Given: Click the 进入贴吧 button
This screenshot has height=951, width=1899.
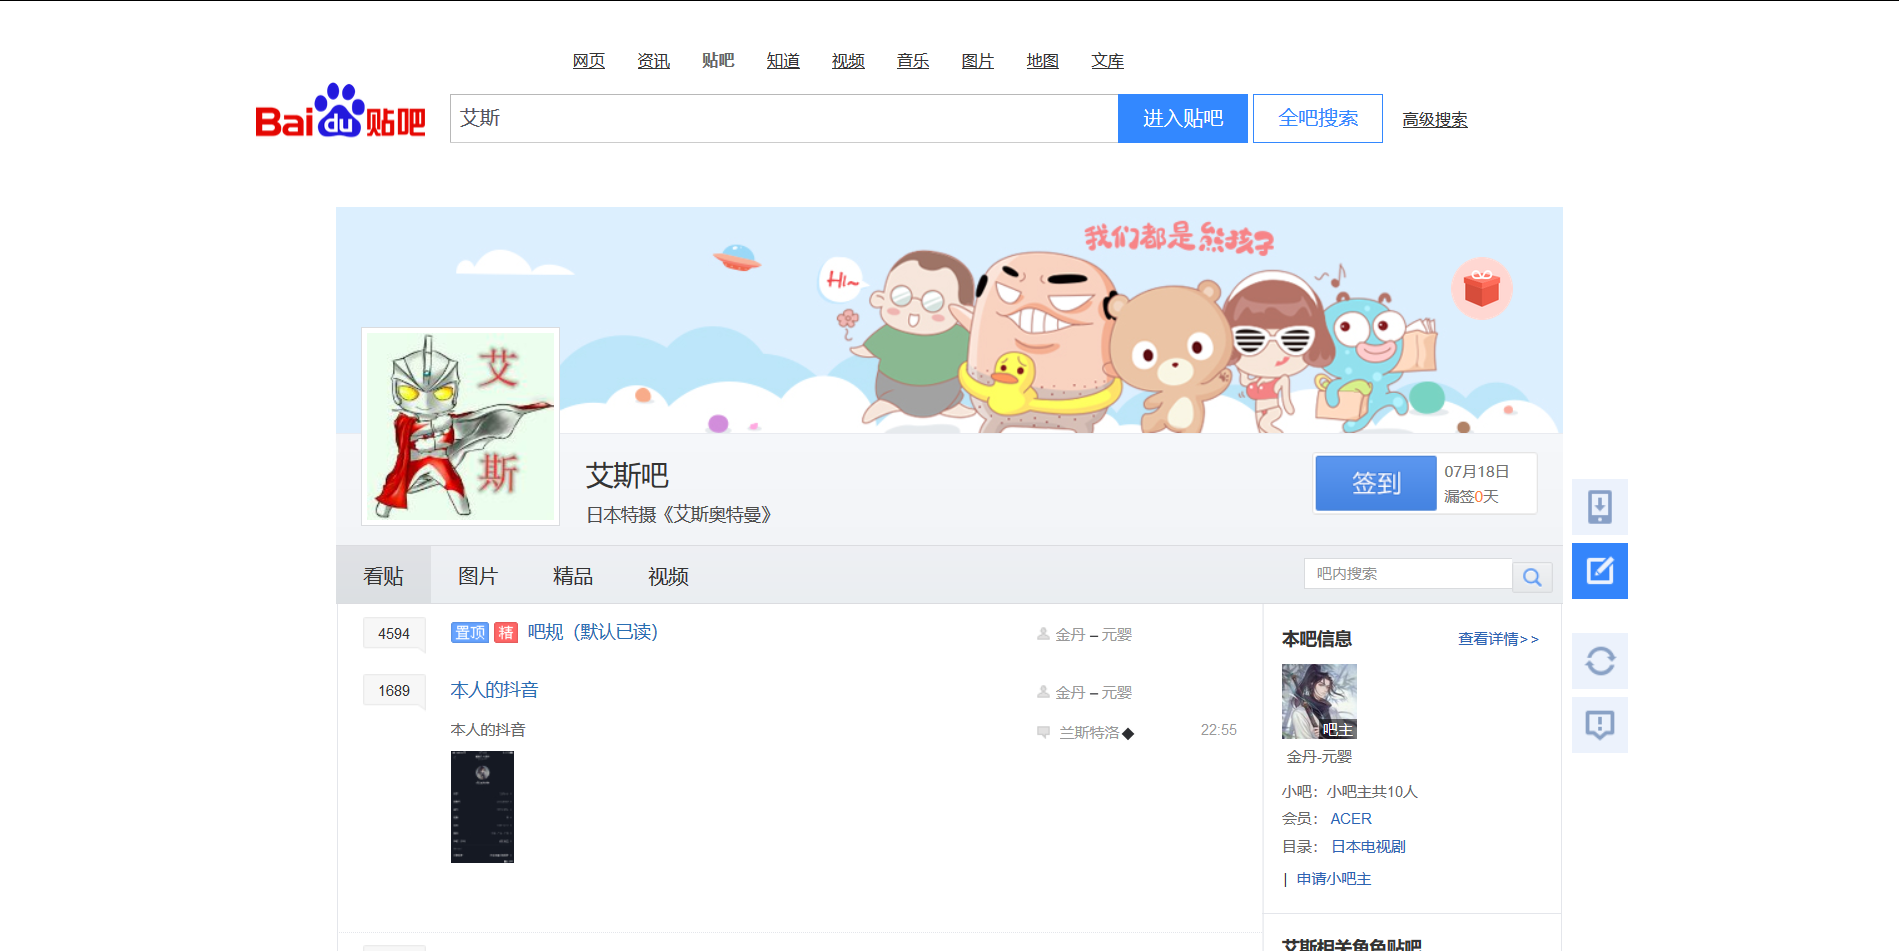Looking at the screenshot, I should click(1183, 118).
